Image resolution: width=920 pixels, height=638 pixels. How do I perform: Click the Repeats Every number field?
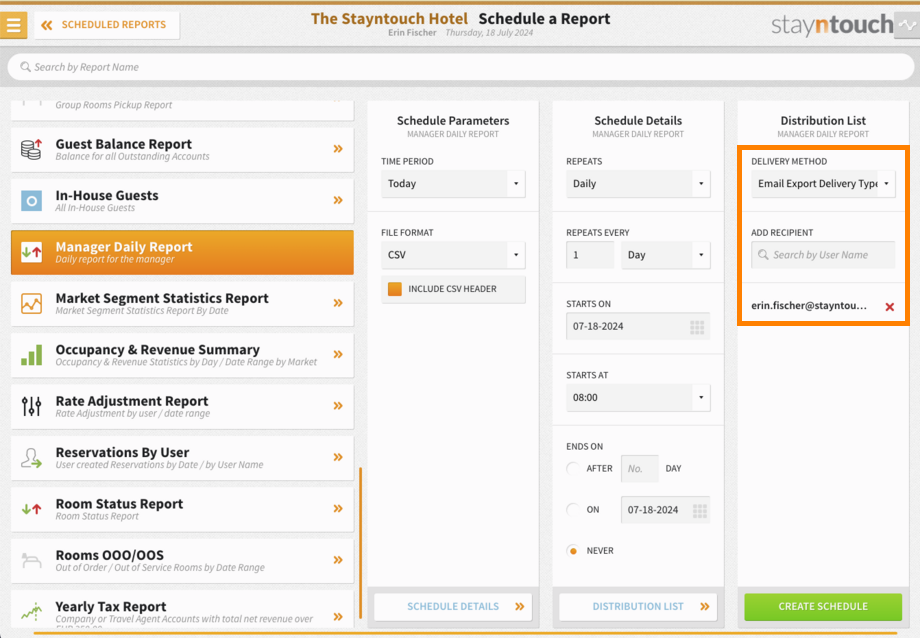(x=590, y=255)
